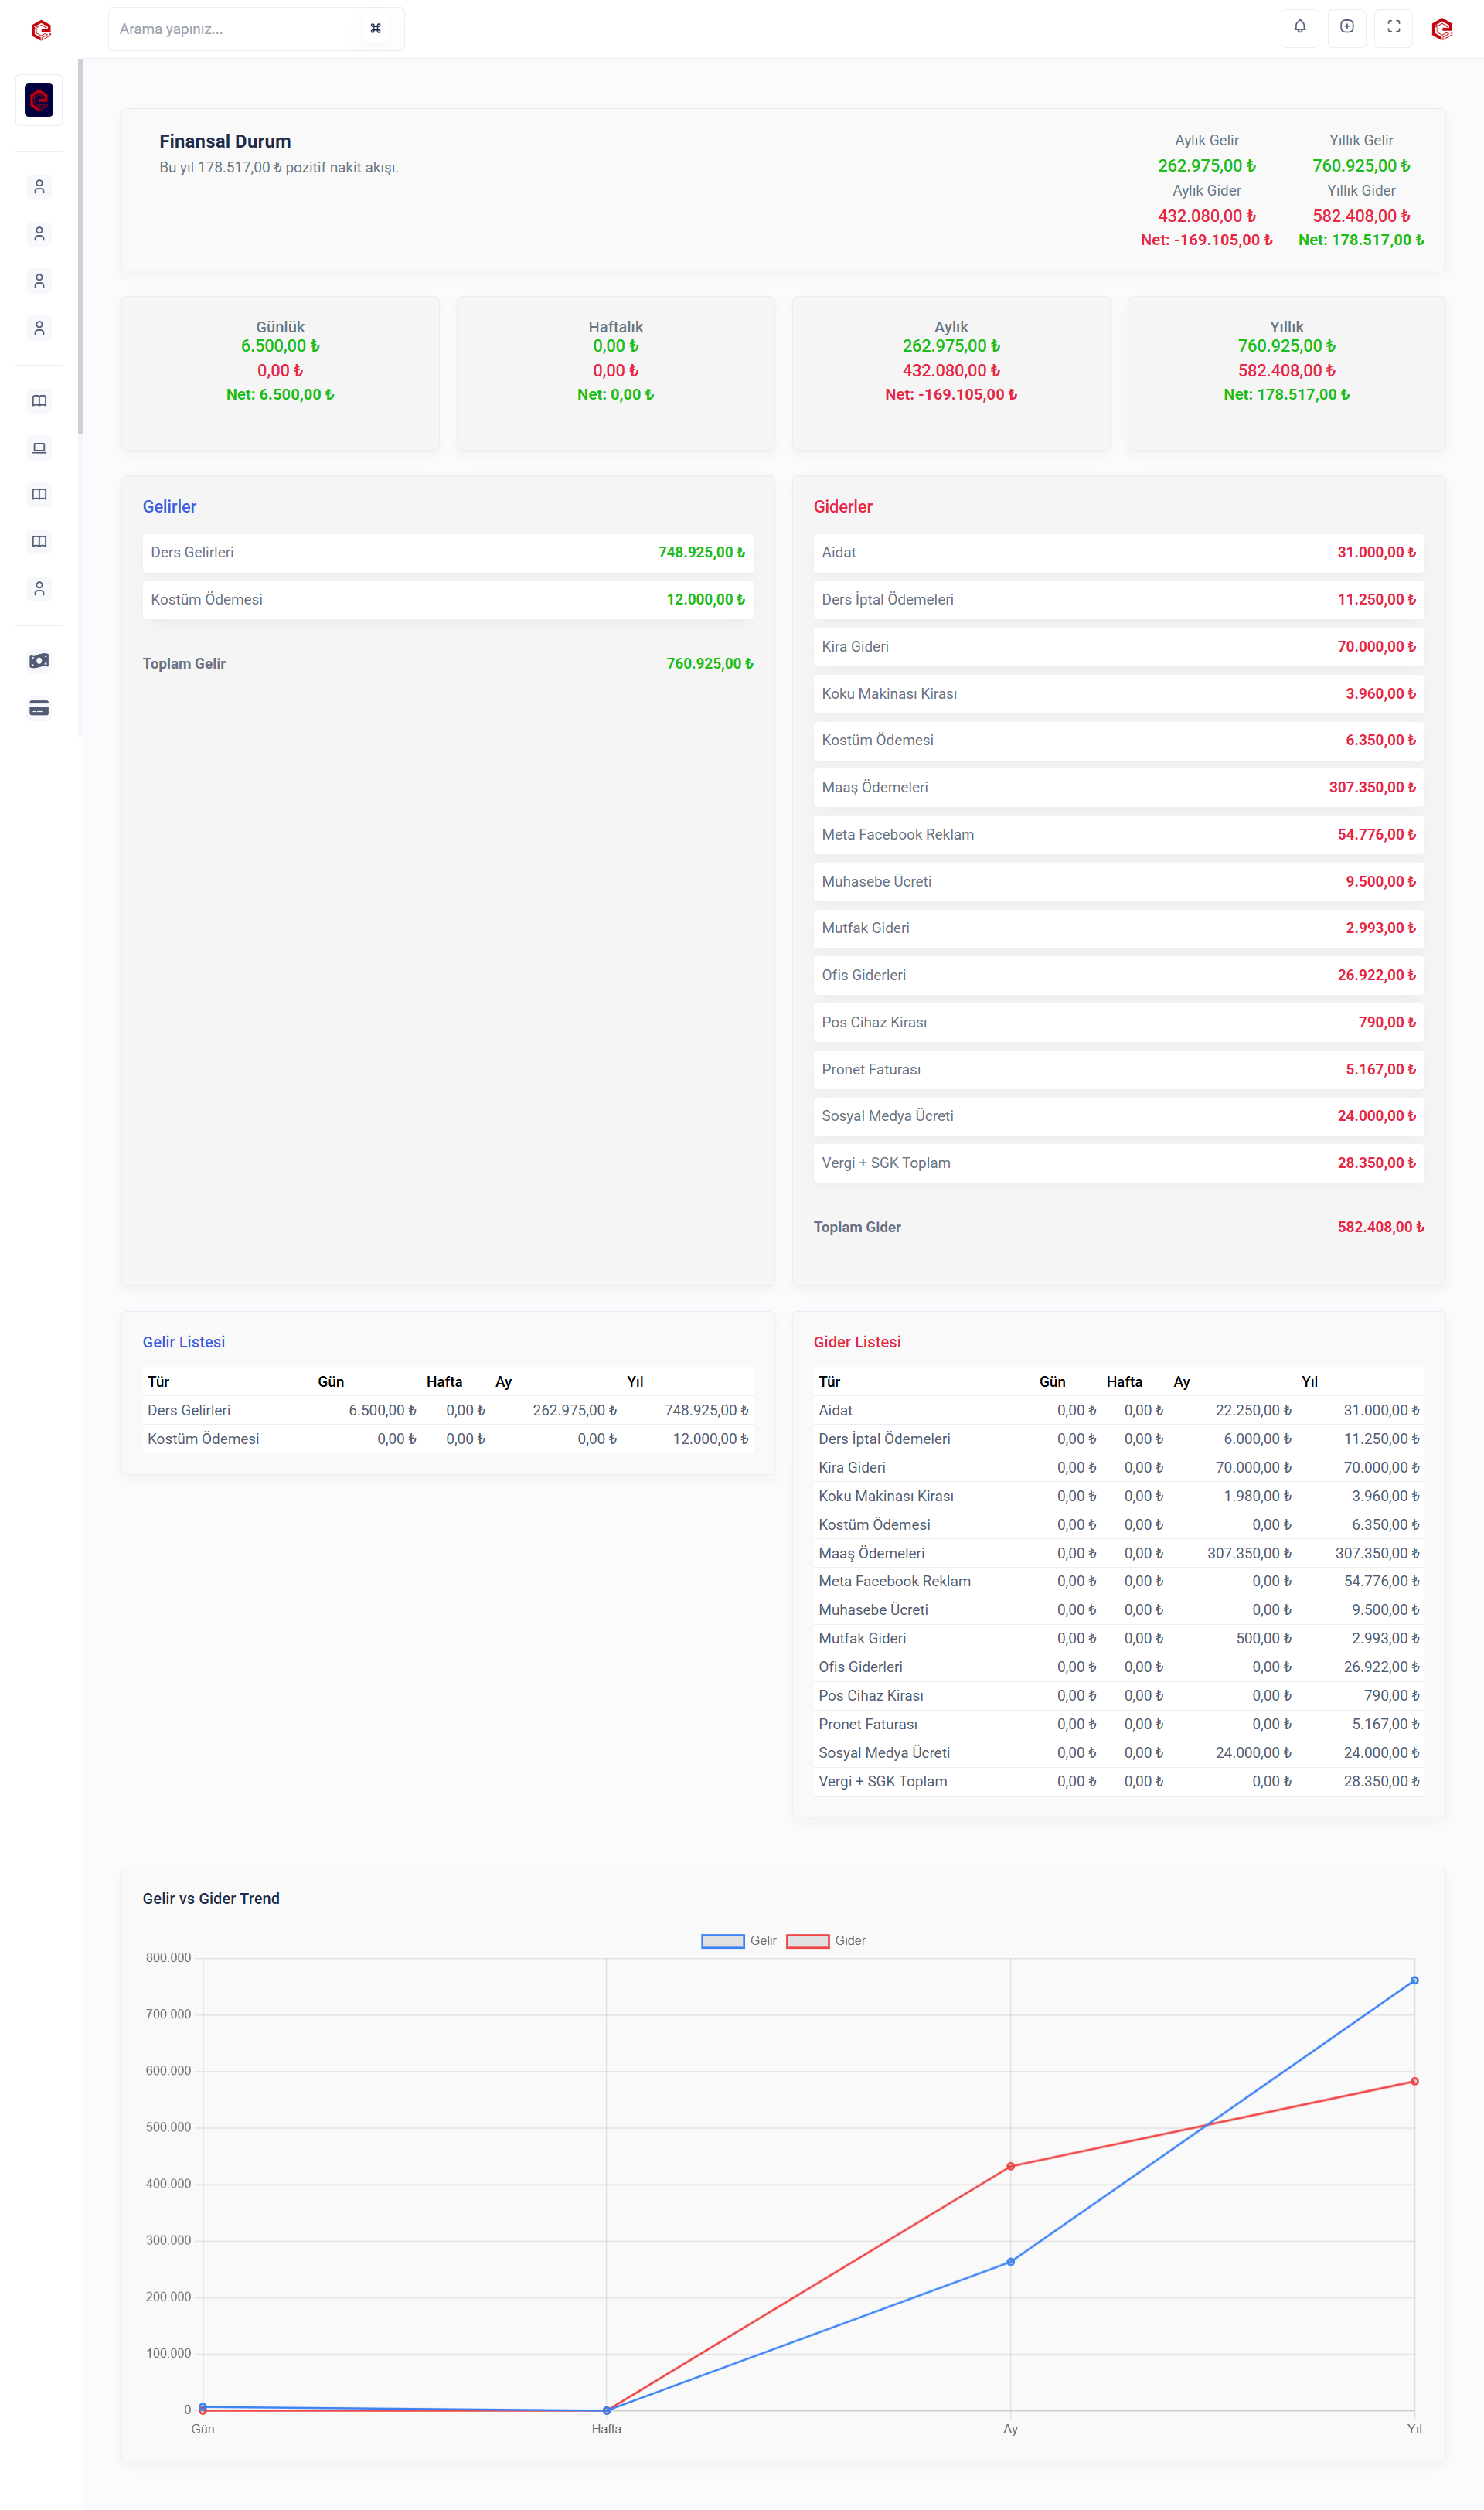The height and width of the screenshot is (2510, 1484).
Task: Toggle fullscreen mode icon
Action: (1393, 27)
